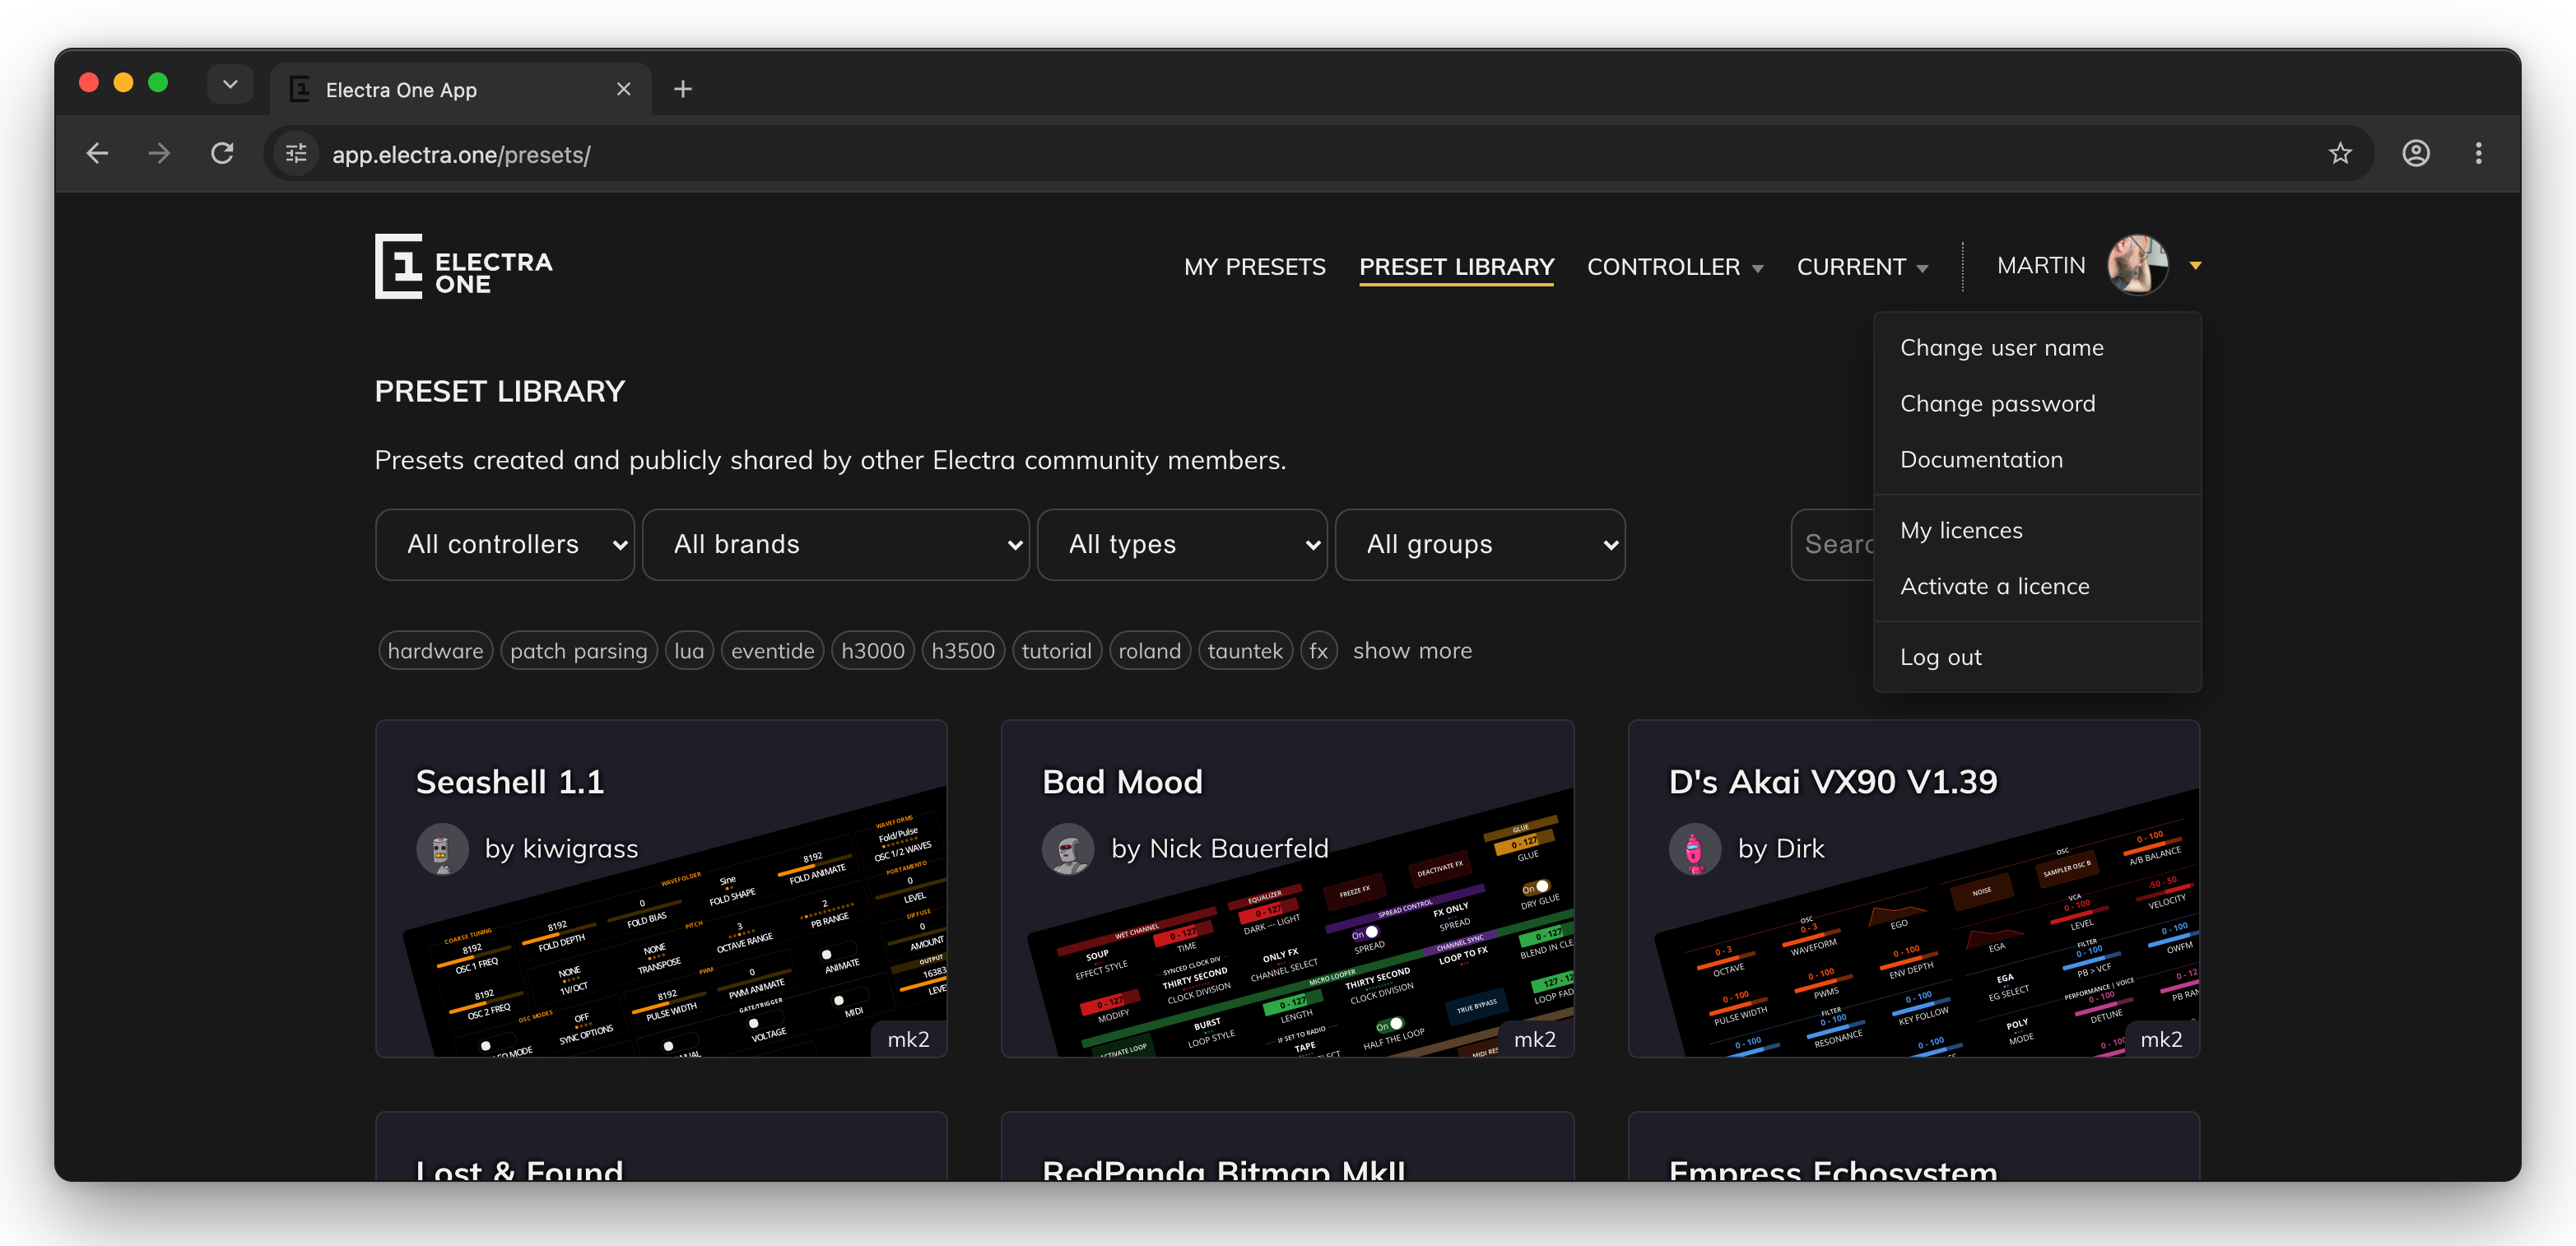This screenshot has width=2576, height=1246.
Task: Expand the Controller menu
Action: click(x=1674, y=267)
